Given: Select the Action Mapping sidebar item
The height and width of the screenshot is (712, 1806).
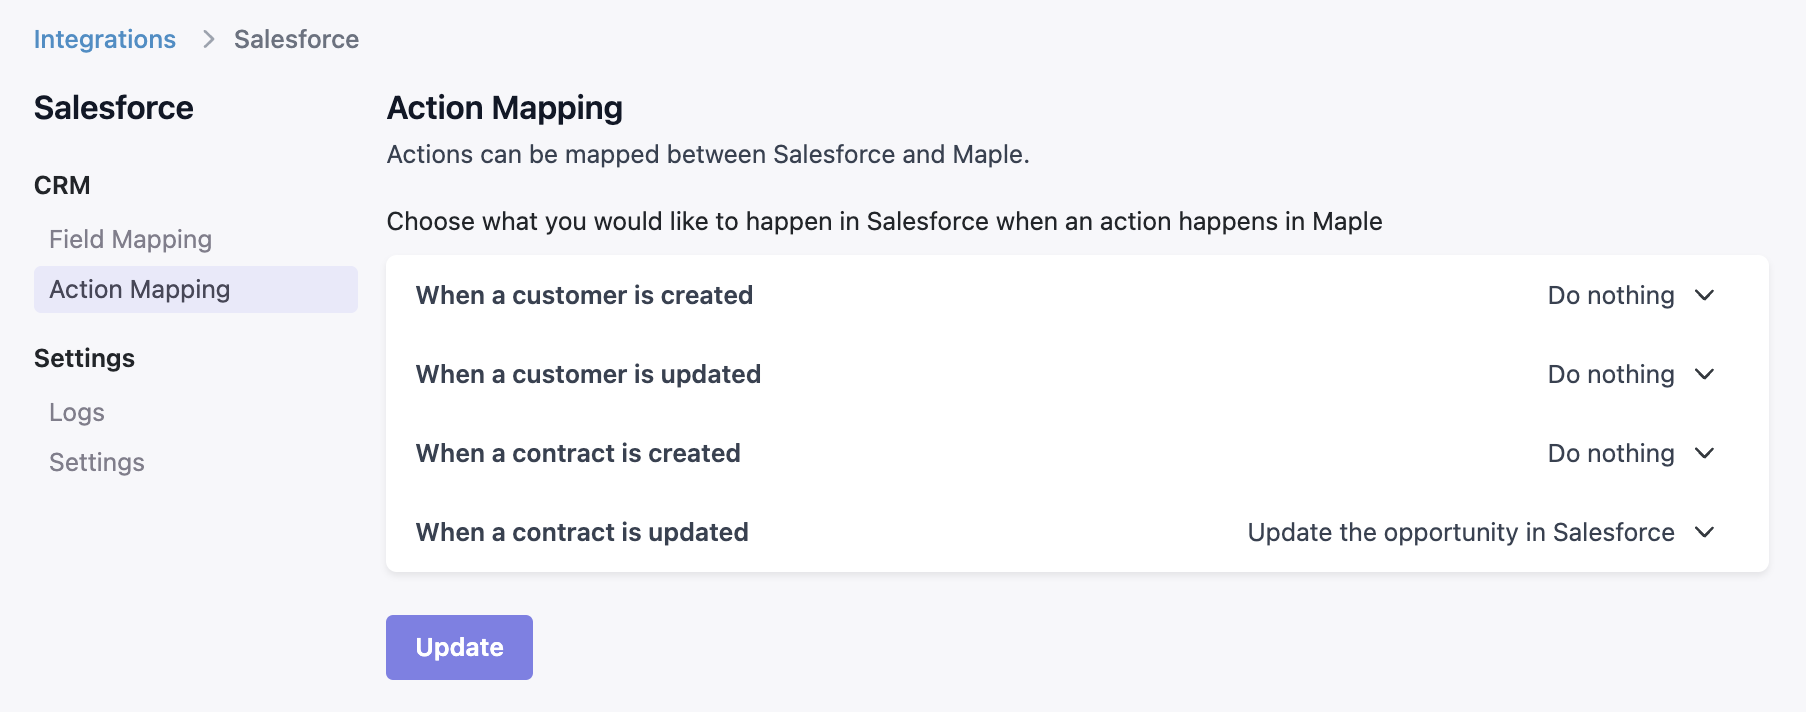Looking at the screenshot, I should coord(140,289).
